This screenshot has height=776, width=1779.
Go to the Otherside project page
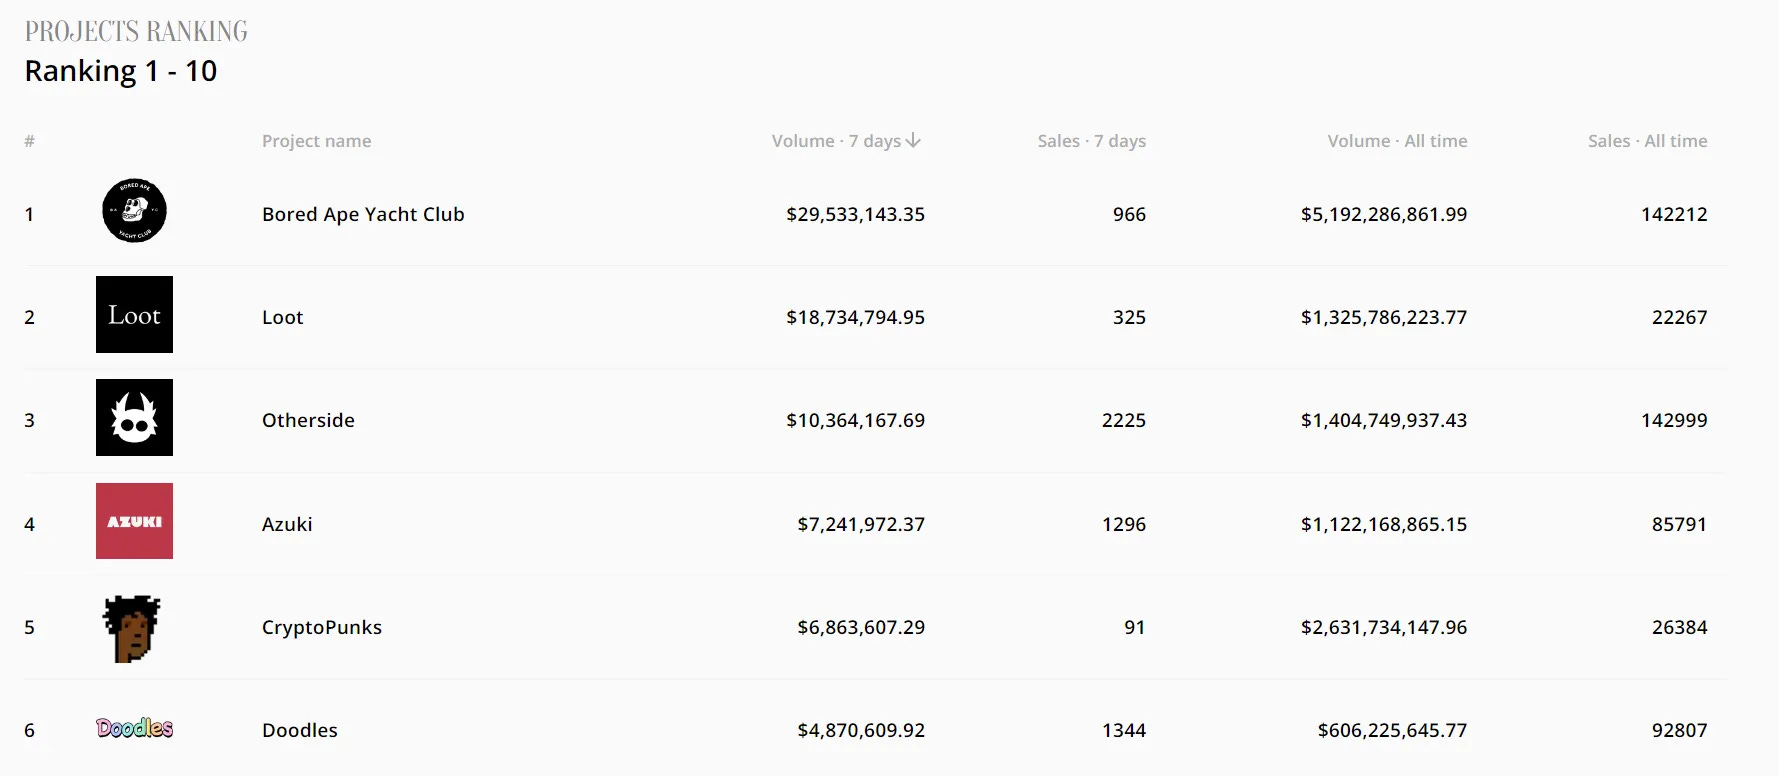308,420
